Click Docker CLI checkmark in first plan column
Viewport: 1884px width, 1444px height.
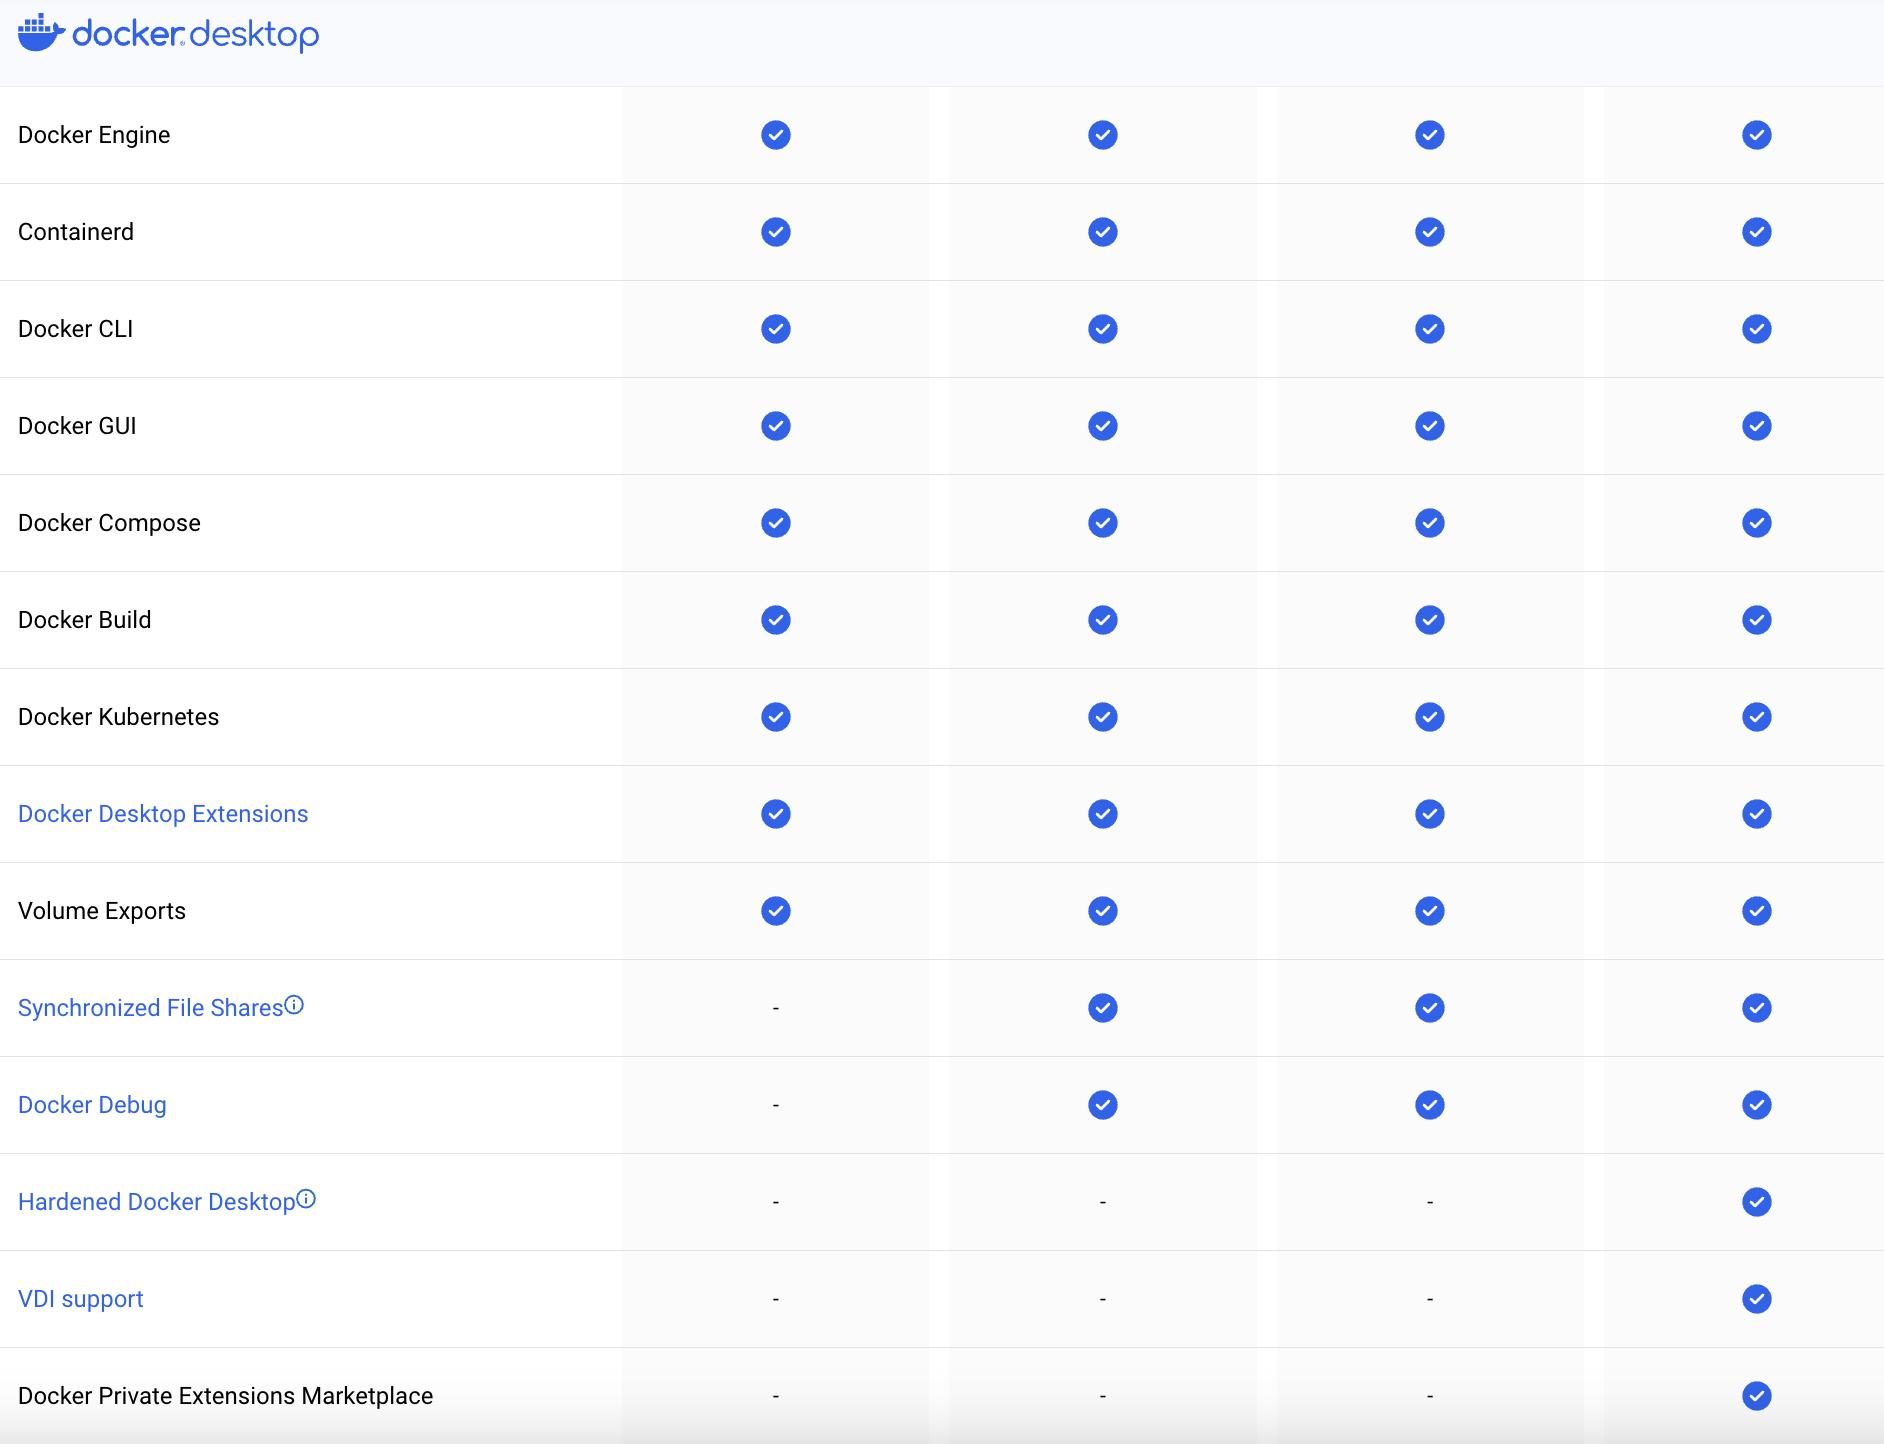click(776, 329)
